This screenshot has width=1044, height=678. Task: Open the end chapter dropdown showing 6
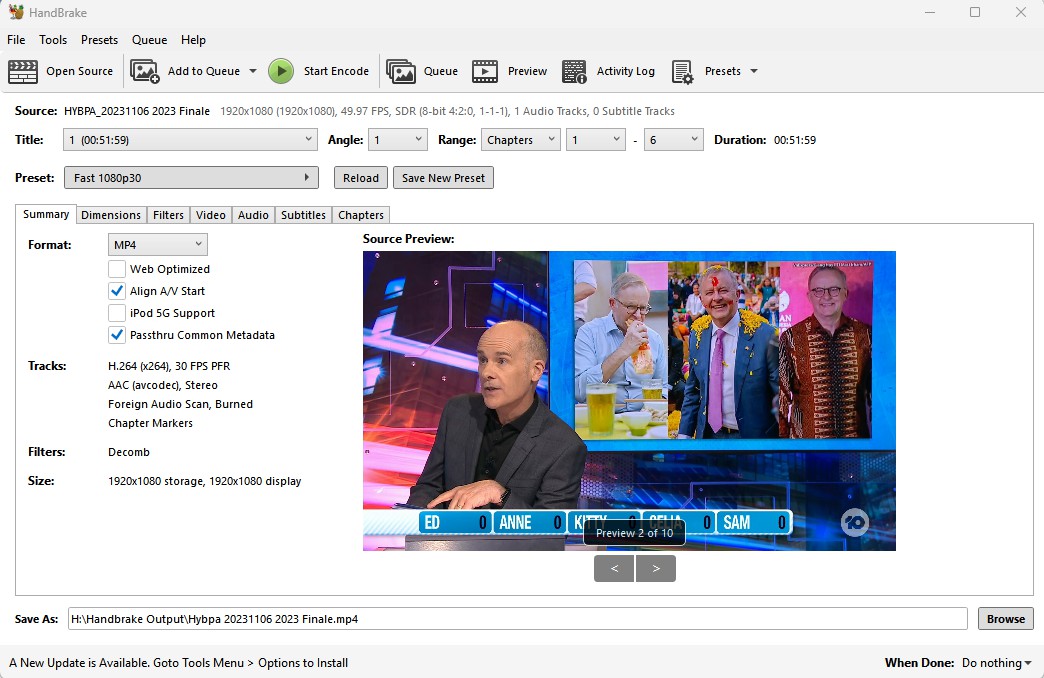[x=673, y=140]
